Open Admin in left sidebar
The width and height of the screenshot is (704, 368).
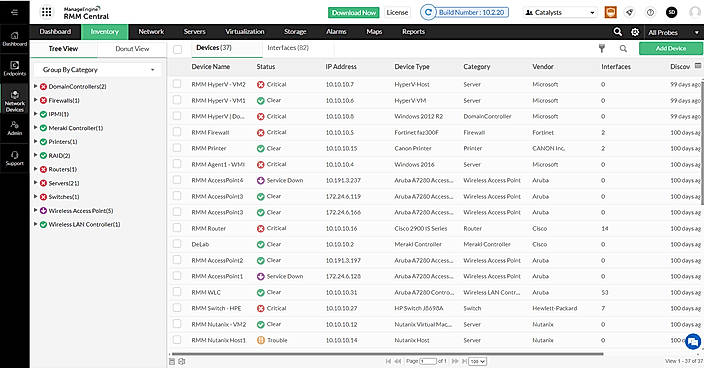[14, 128]
